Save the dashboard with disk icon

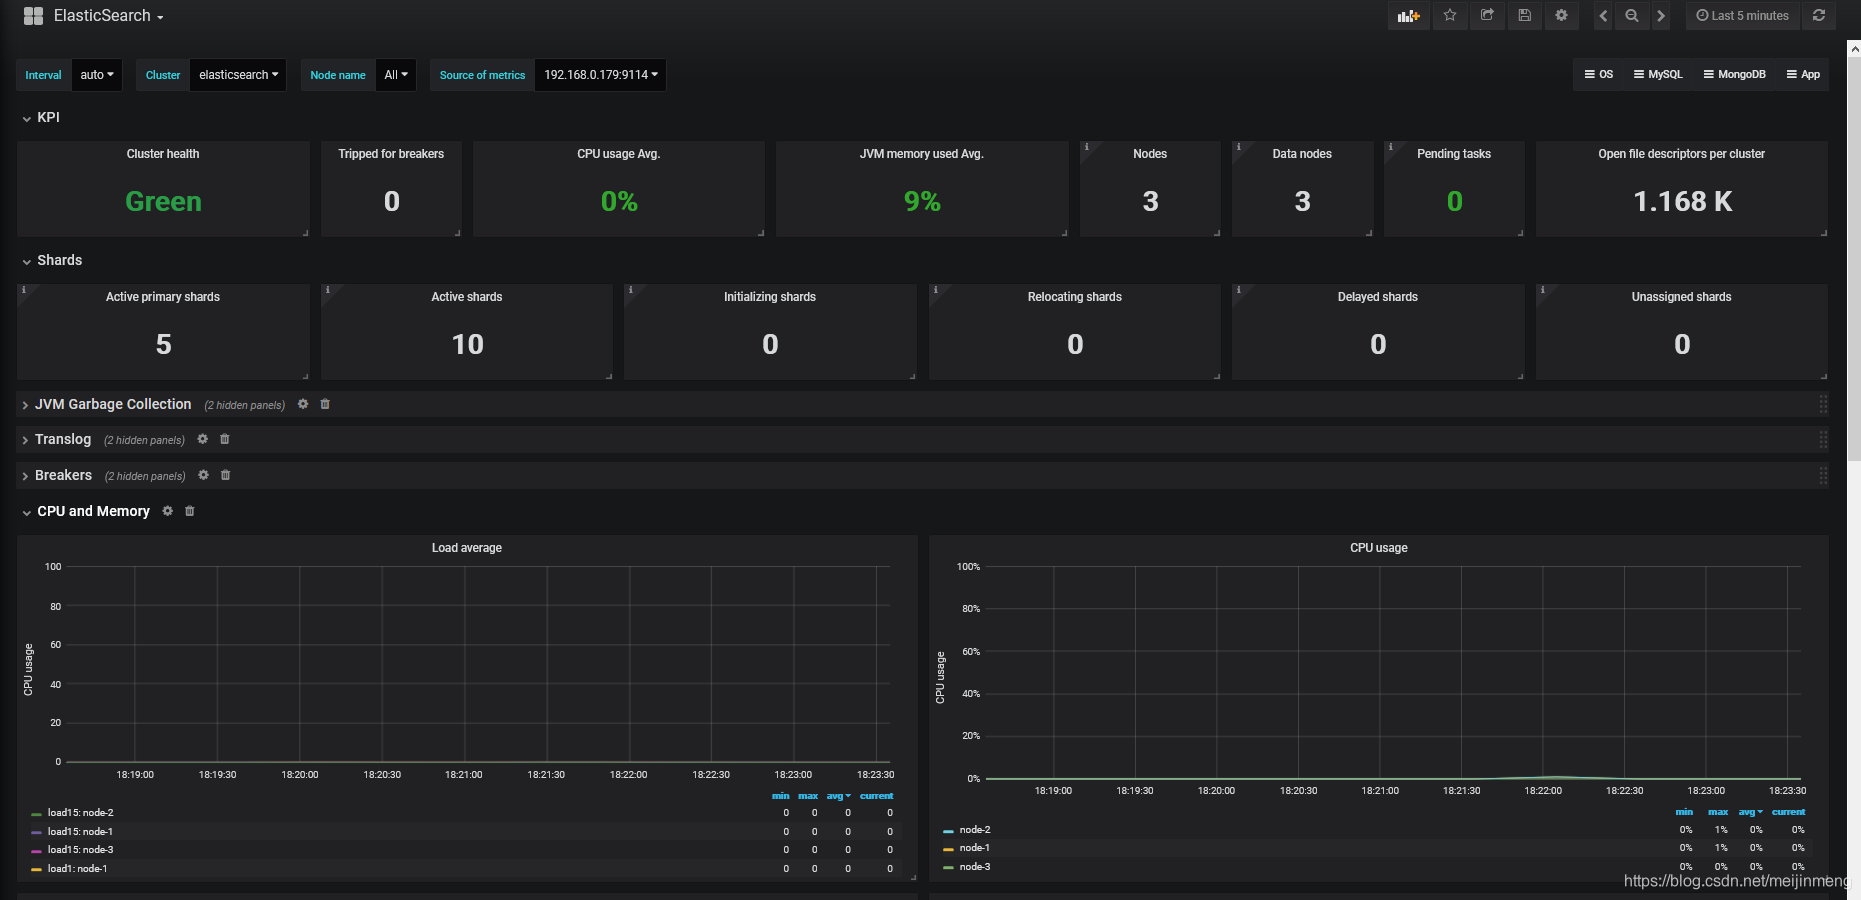[x=1524, y=16]
